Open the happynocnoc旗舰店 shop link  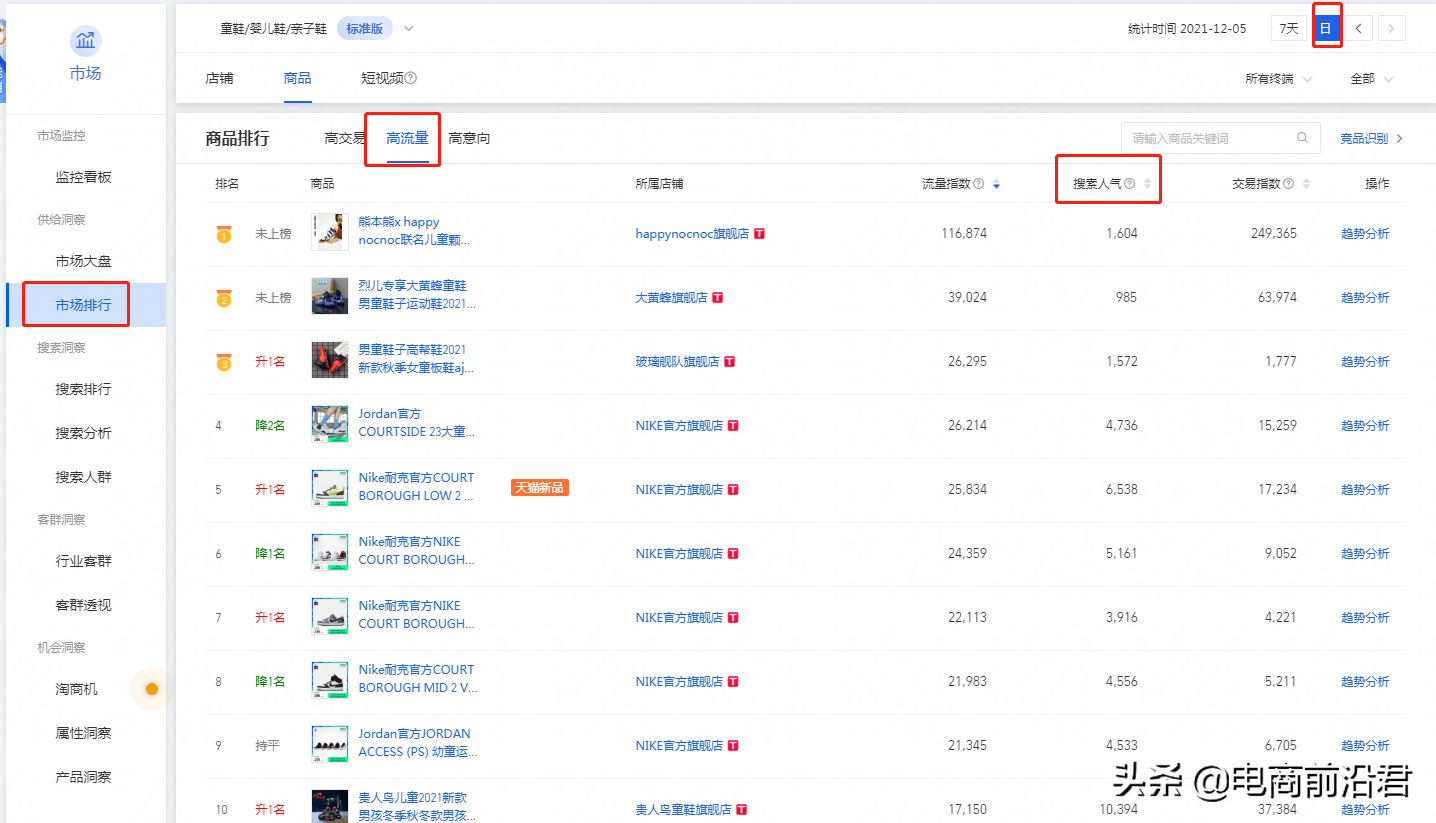coord(692,234)
